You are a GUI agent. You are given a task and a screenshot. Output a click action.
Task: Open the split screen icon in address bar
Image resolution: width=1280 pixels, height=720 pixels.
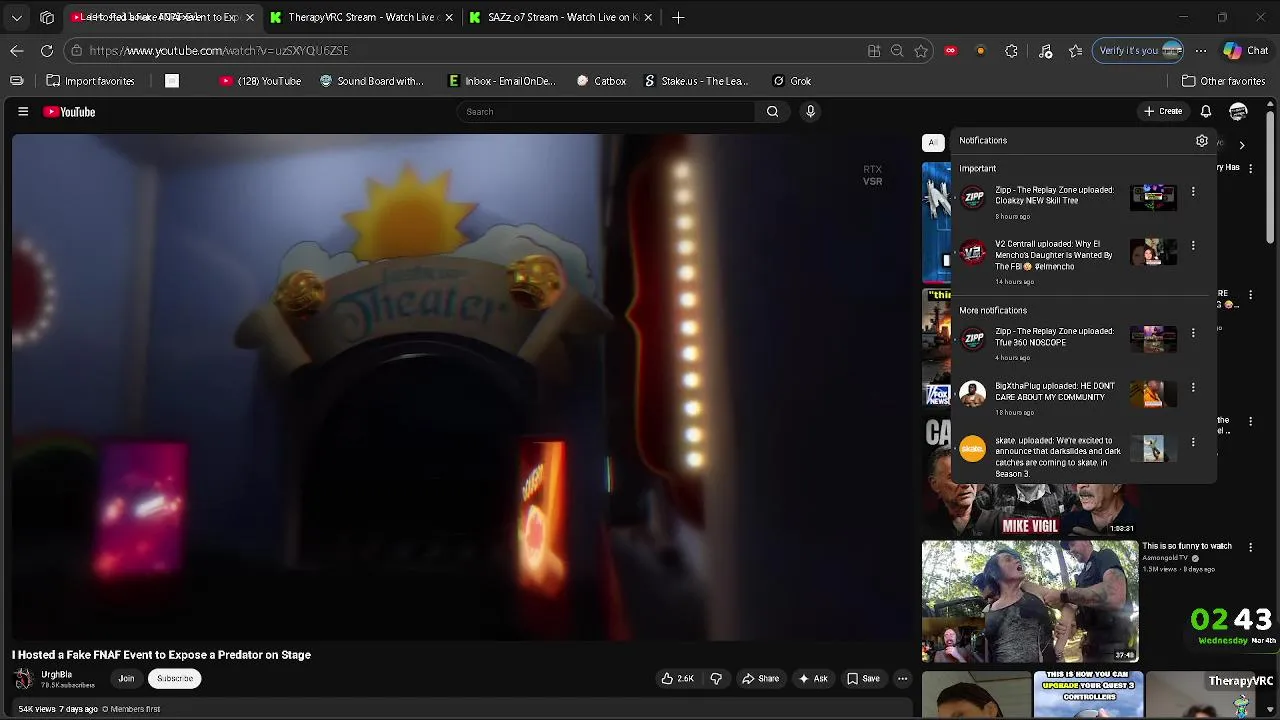874,51
